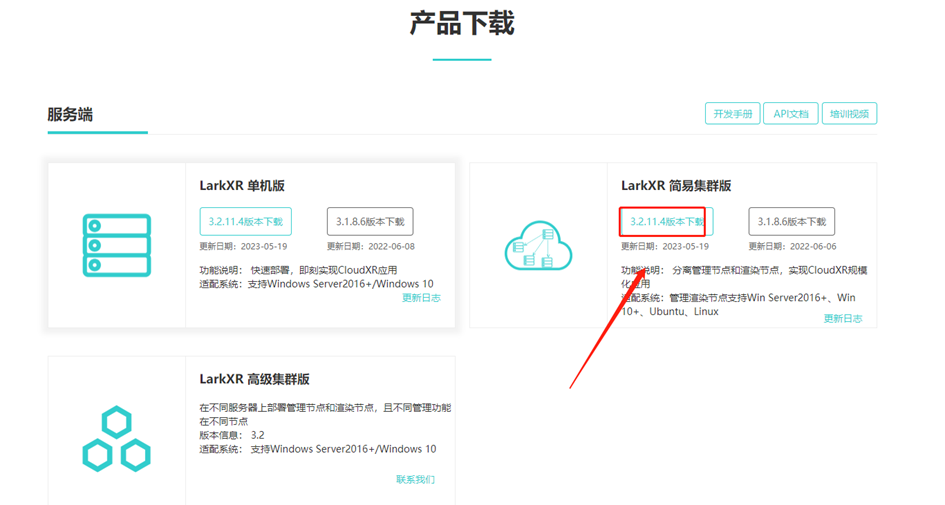945x505 pixels.
Task: Click 更新日期 2023-05-19 under 单机版
Action: pos(243,246)
